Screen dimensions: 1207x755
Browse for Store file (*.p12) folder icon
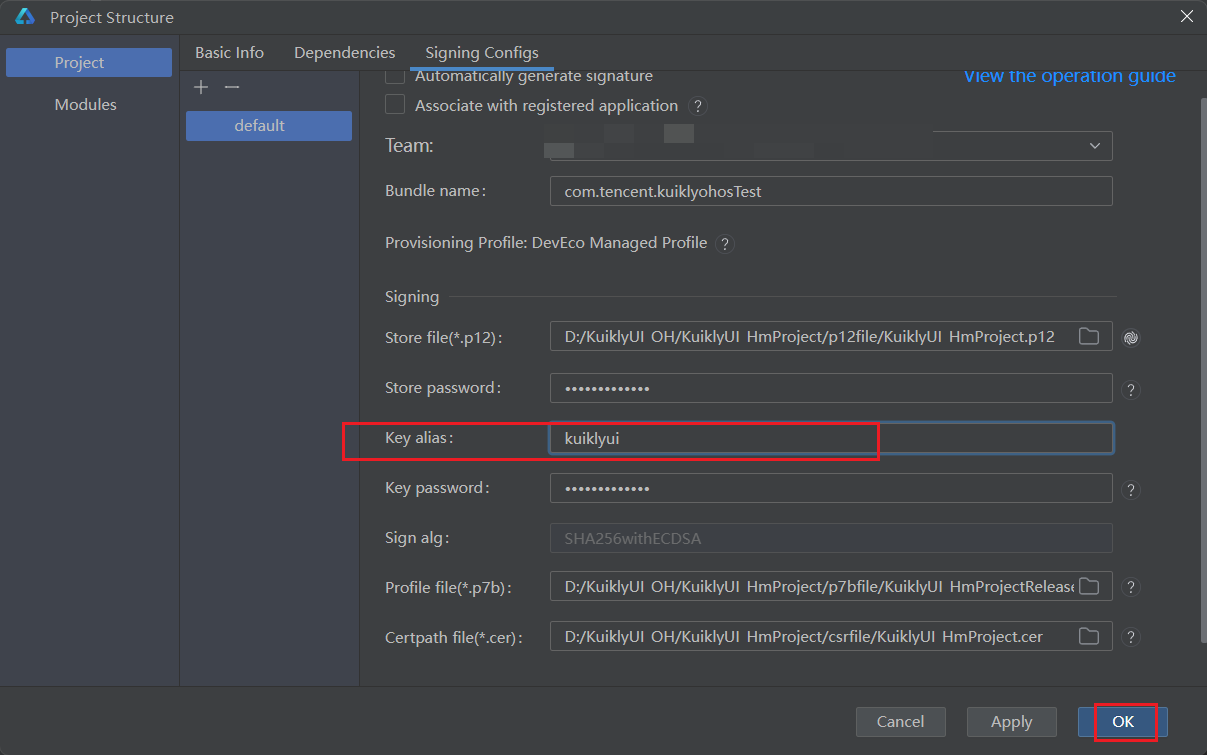click(x=1089, y=337)
